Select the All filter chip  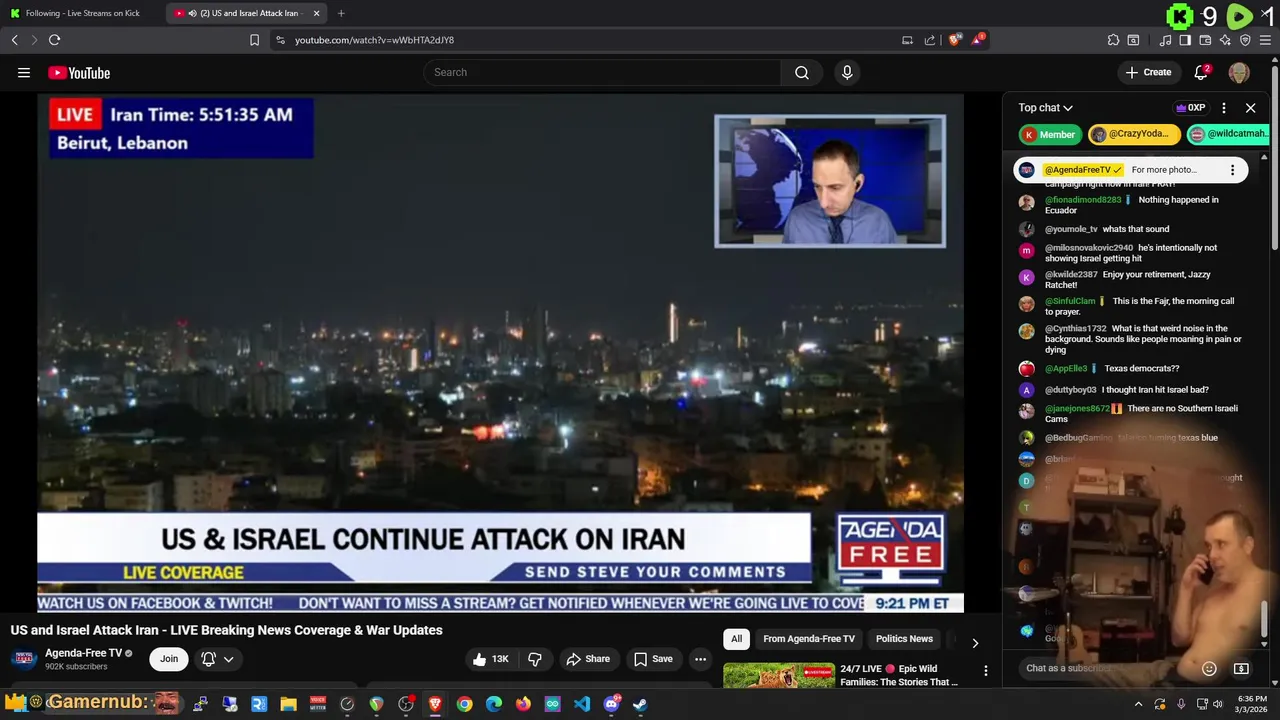point(736,639)
